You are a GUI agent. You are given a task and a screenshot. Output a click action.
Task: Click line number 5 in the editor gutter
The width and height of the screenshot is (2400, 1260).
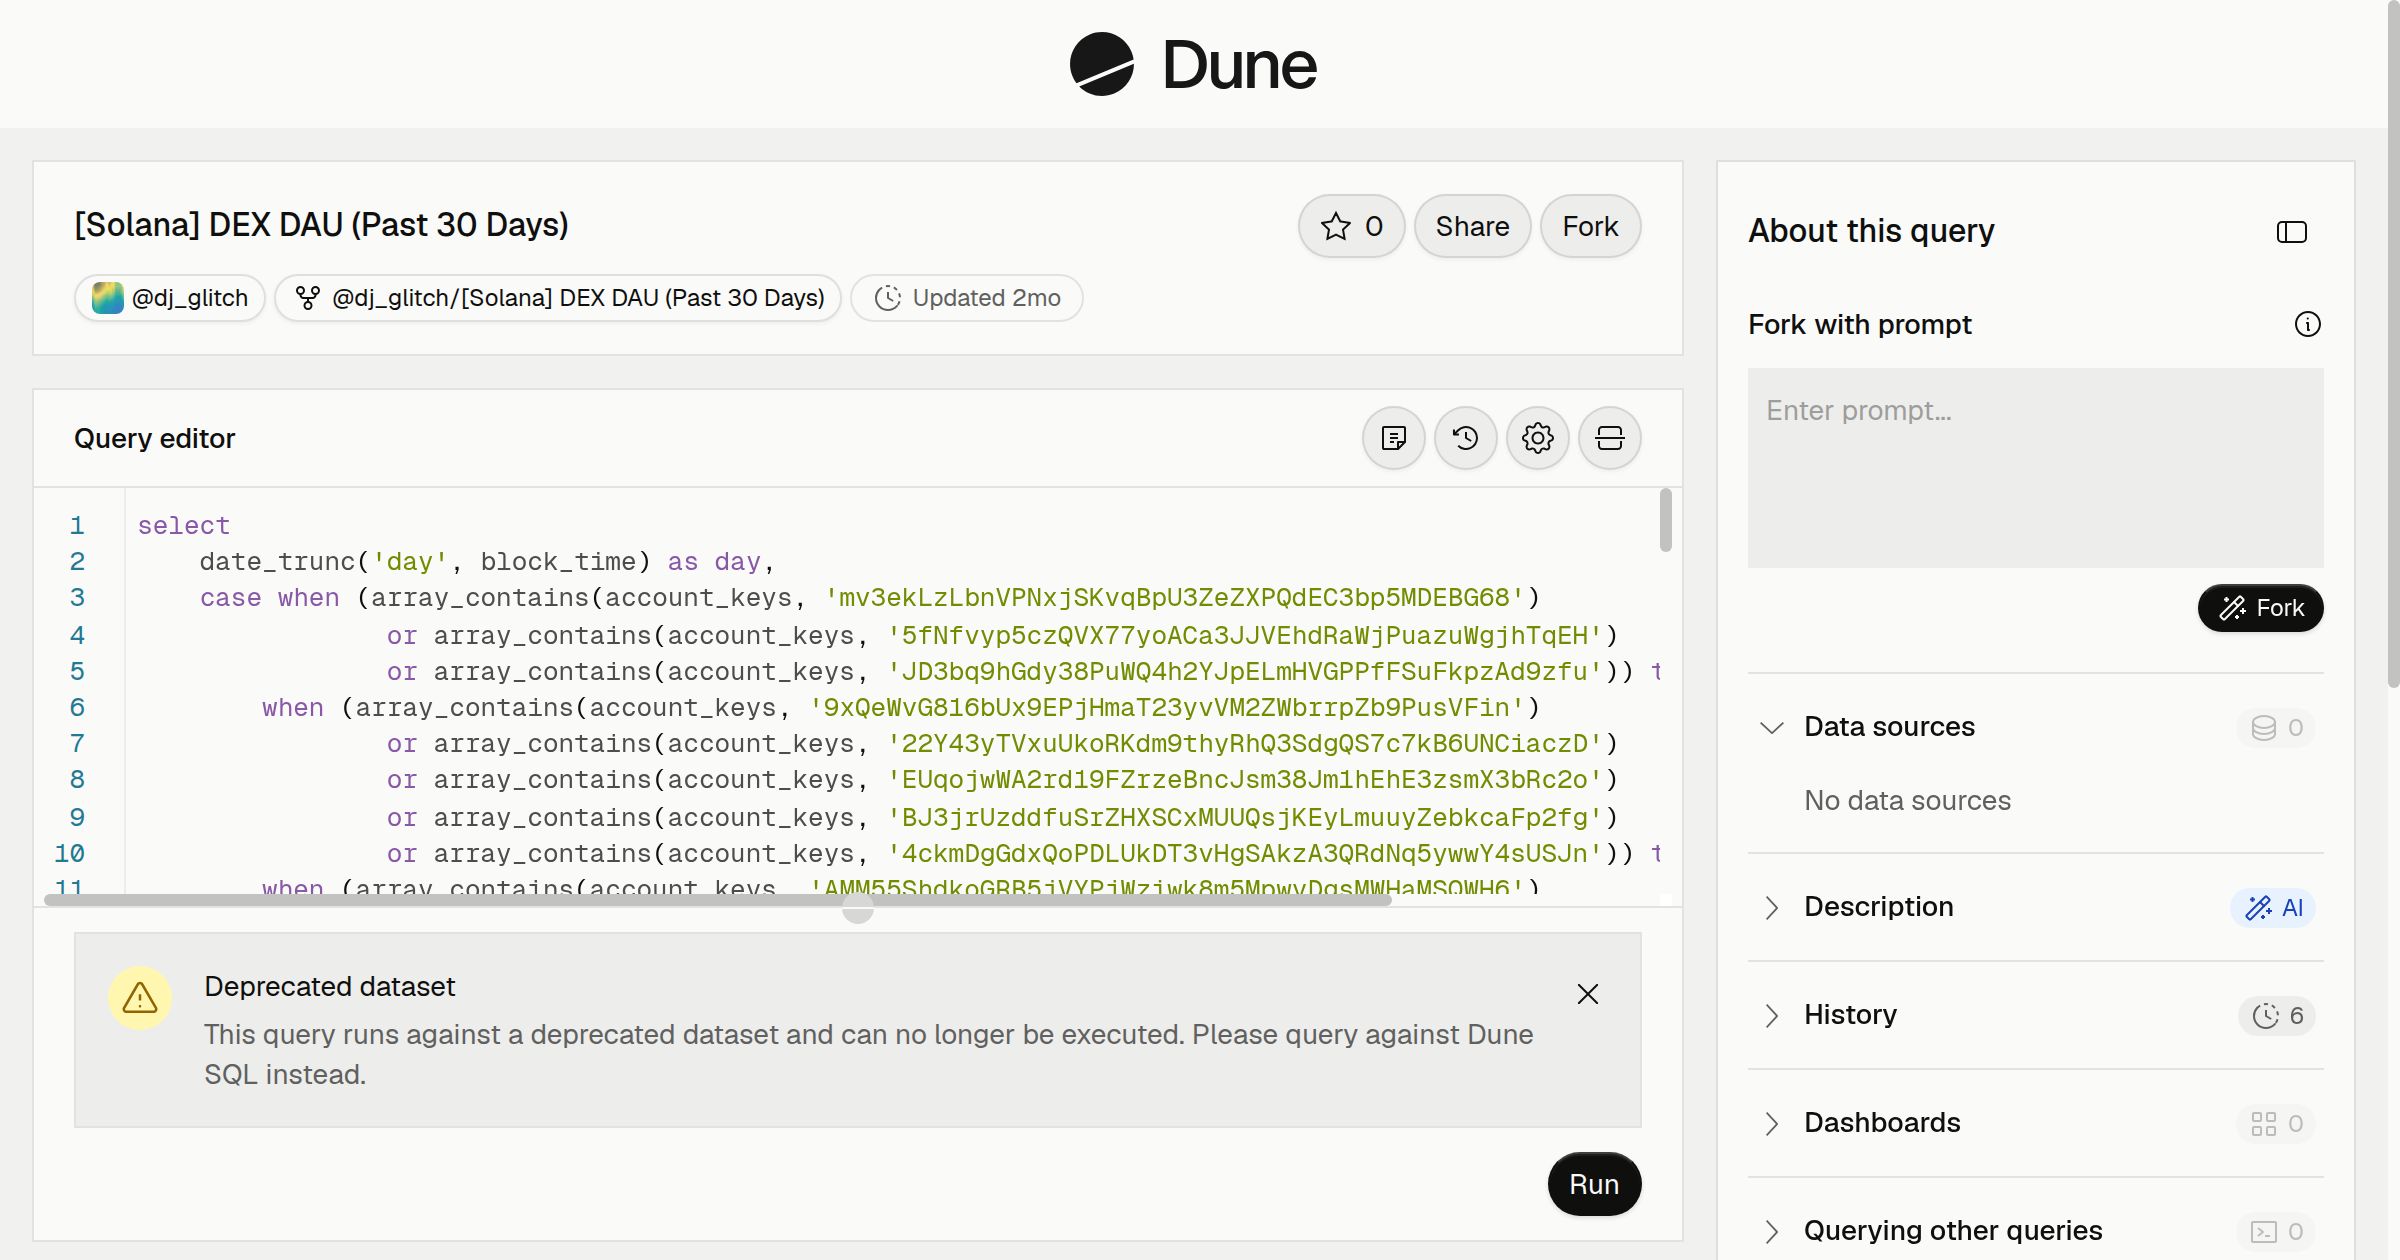click(77, 671)
